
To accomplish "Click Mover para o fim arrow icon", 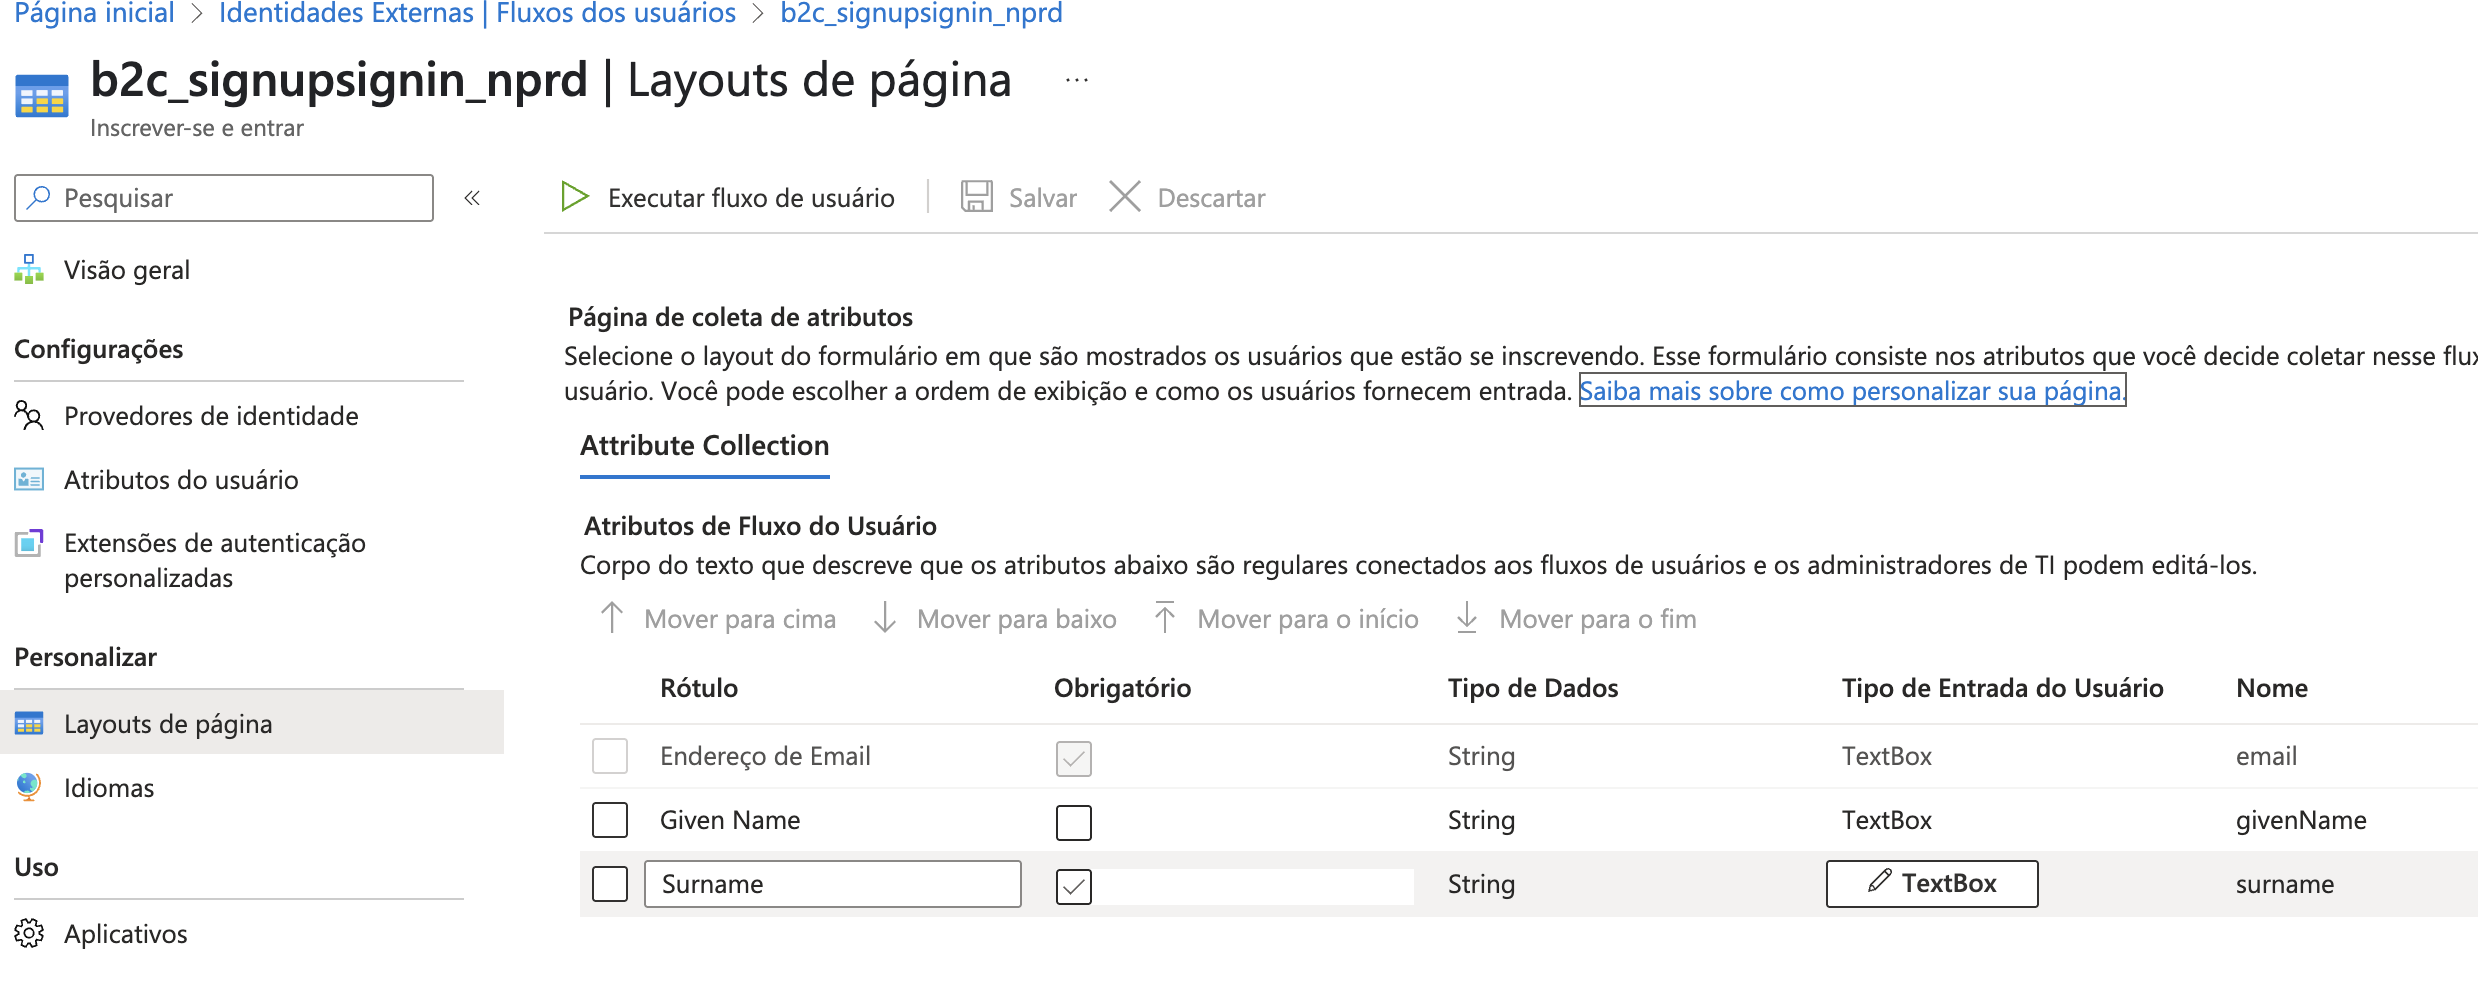I will click(1467, 618).
